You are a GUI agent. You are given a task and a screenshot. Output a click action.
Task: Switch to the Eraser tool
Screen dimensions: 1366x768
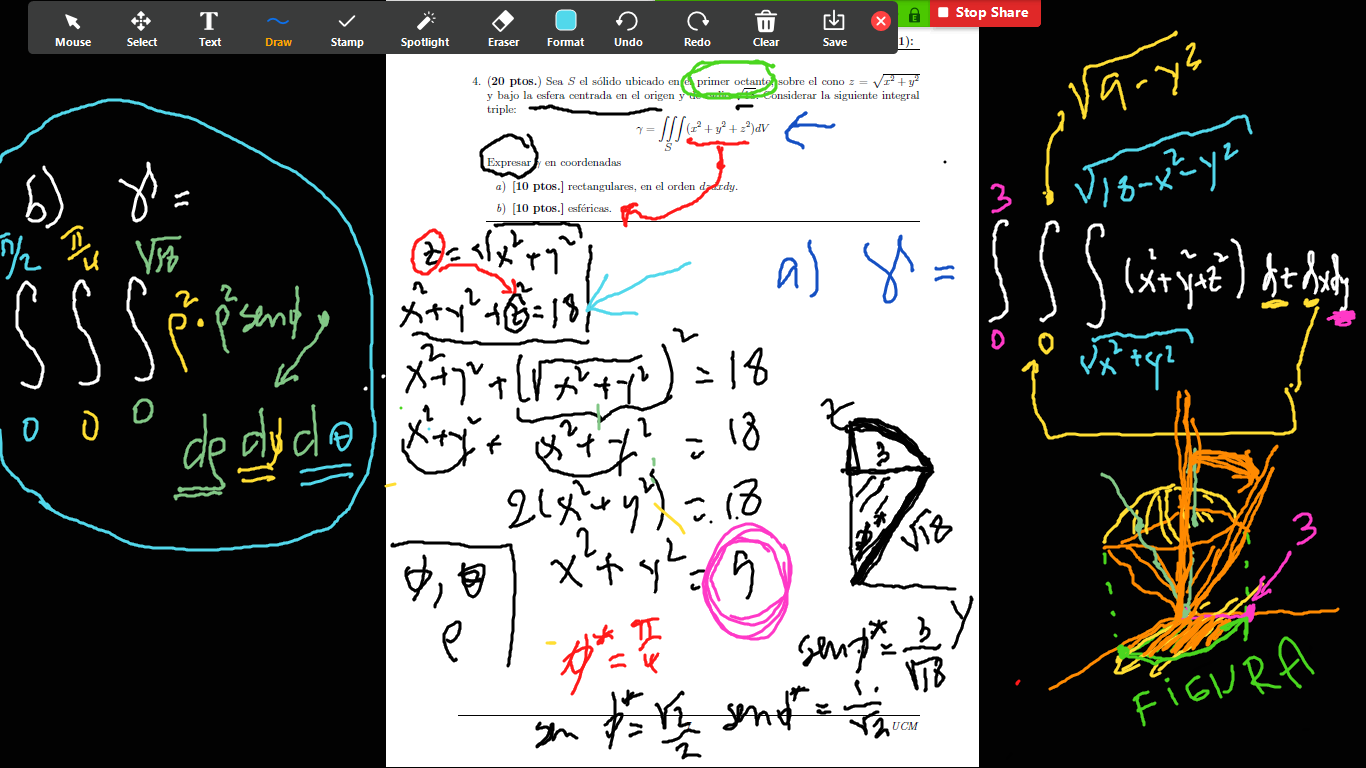pos(504,29)
